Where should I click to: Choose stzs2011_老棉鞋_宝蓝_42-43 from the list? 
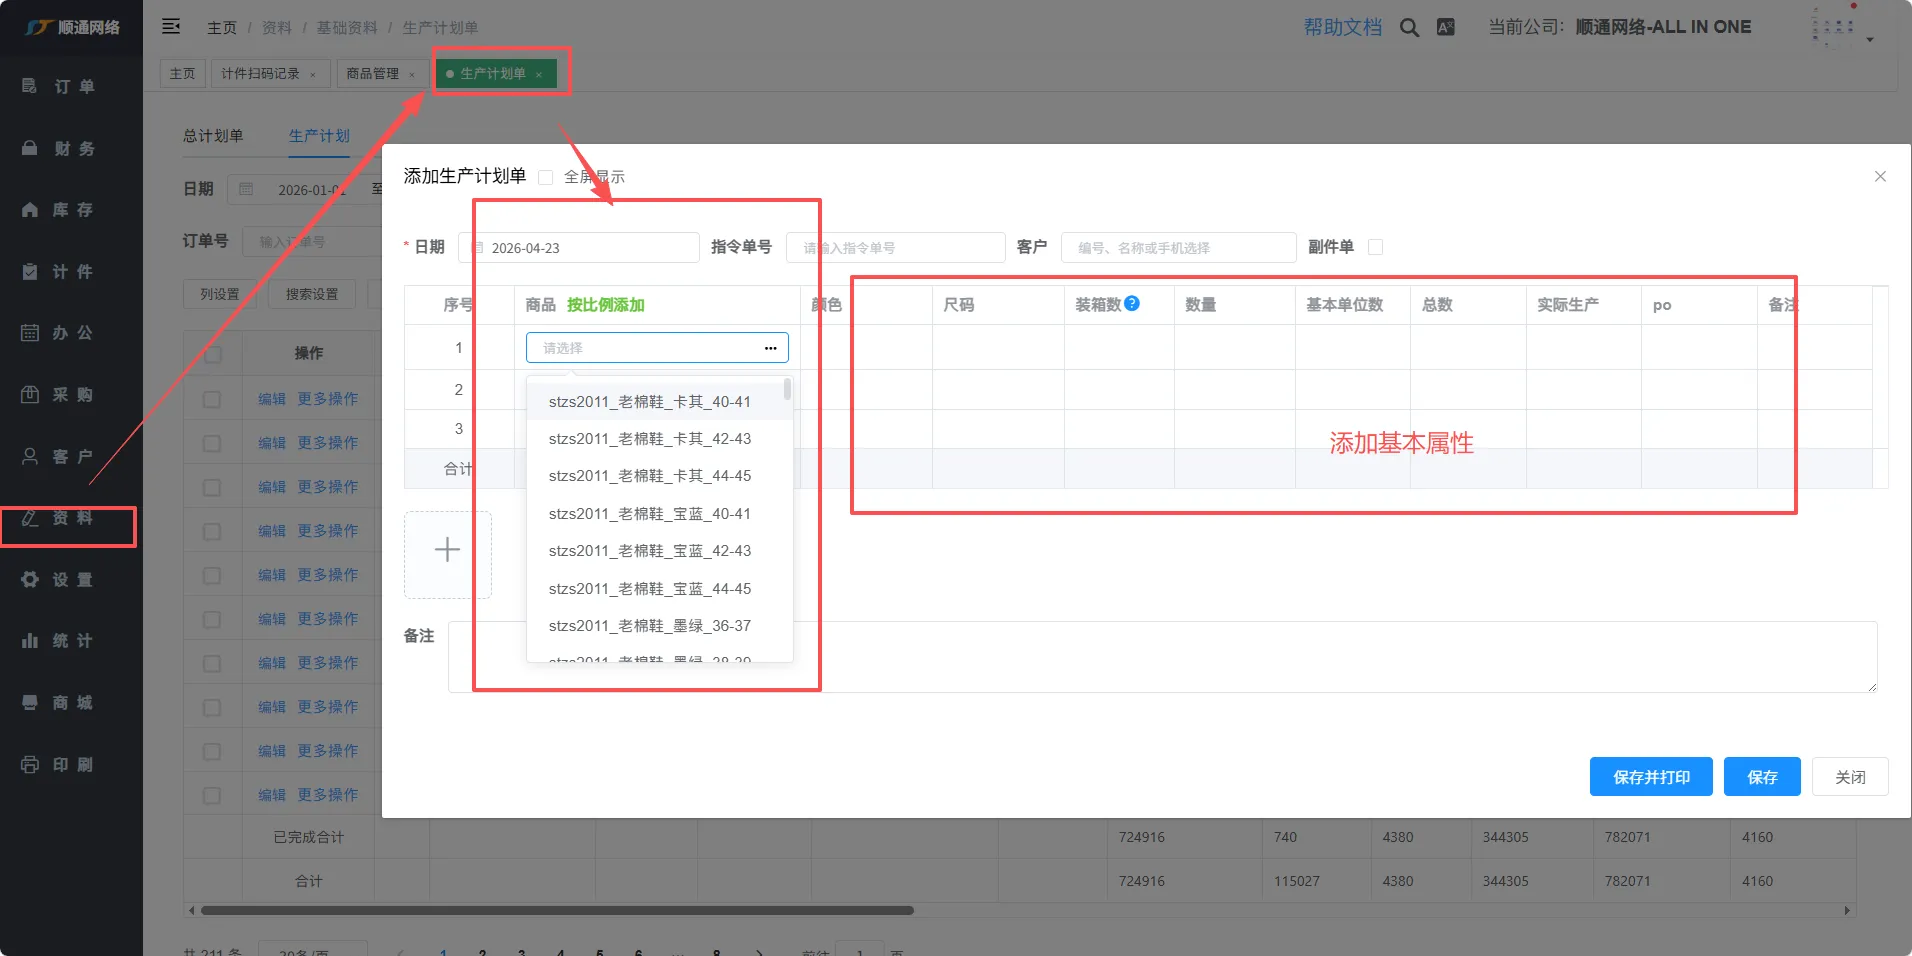tap(649, 551)
